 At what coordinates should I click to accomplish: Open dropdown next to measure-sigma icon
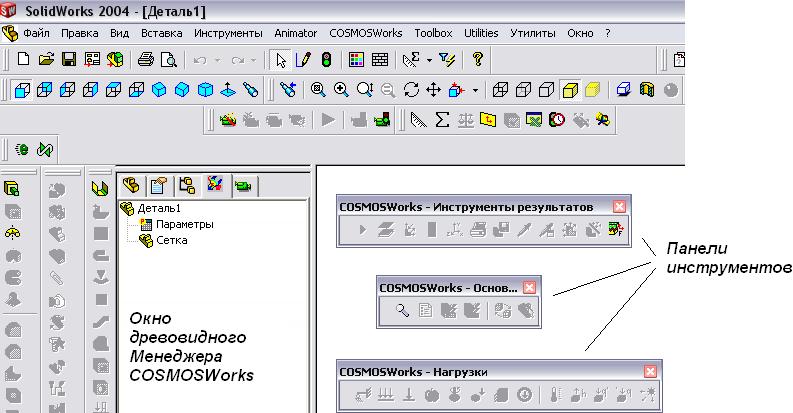(429, 60)
